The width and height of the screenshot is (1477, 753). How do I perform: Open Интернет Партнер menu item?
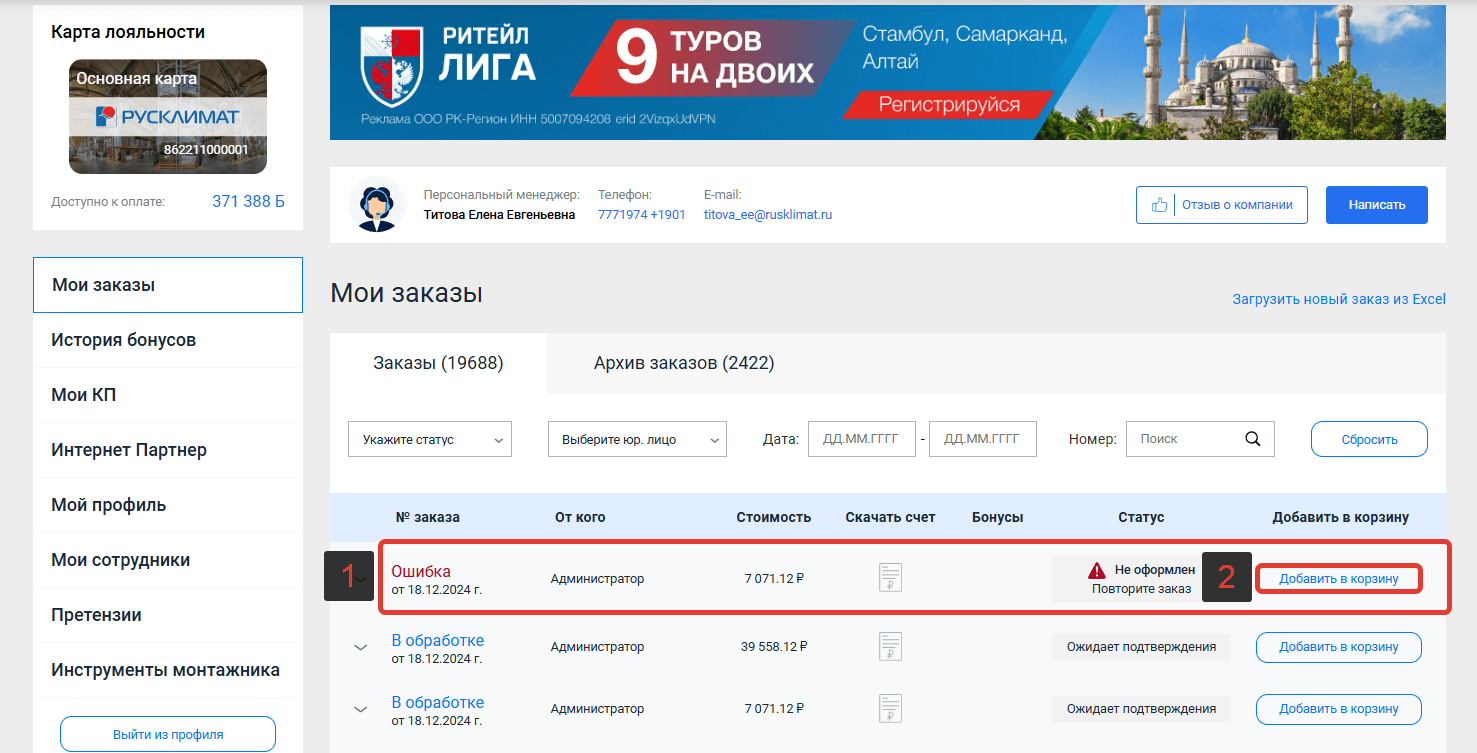tap(168, 450)
